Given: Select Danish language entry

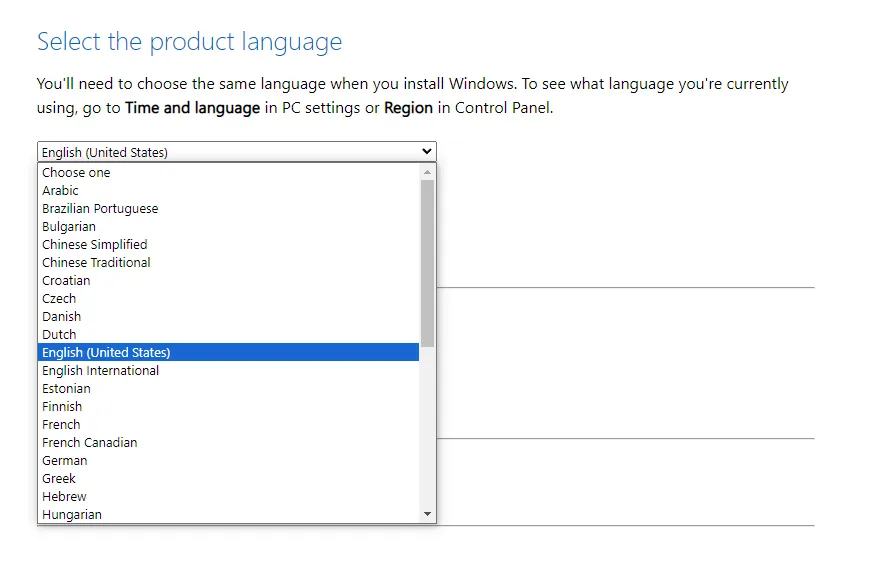Looking at the screenshot, I should coord(228,316).
